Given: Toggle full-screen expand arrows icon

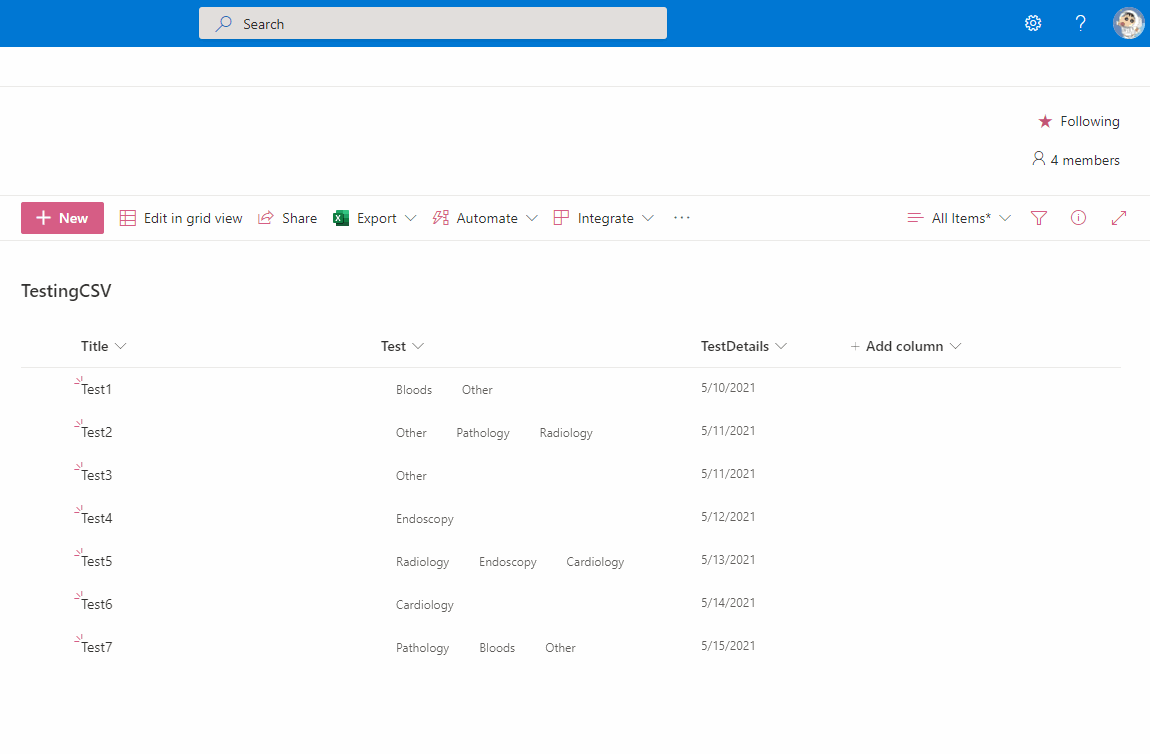Looking at the screenshot, I should [1118, 218].
